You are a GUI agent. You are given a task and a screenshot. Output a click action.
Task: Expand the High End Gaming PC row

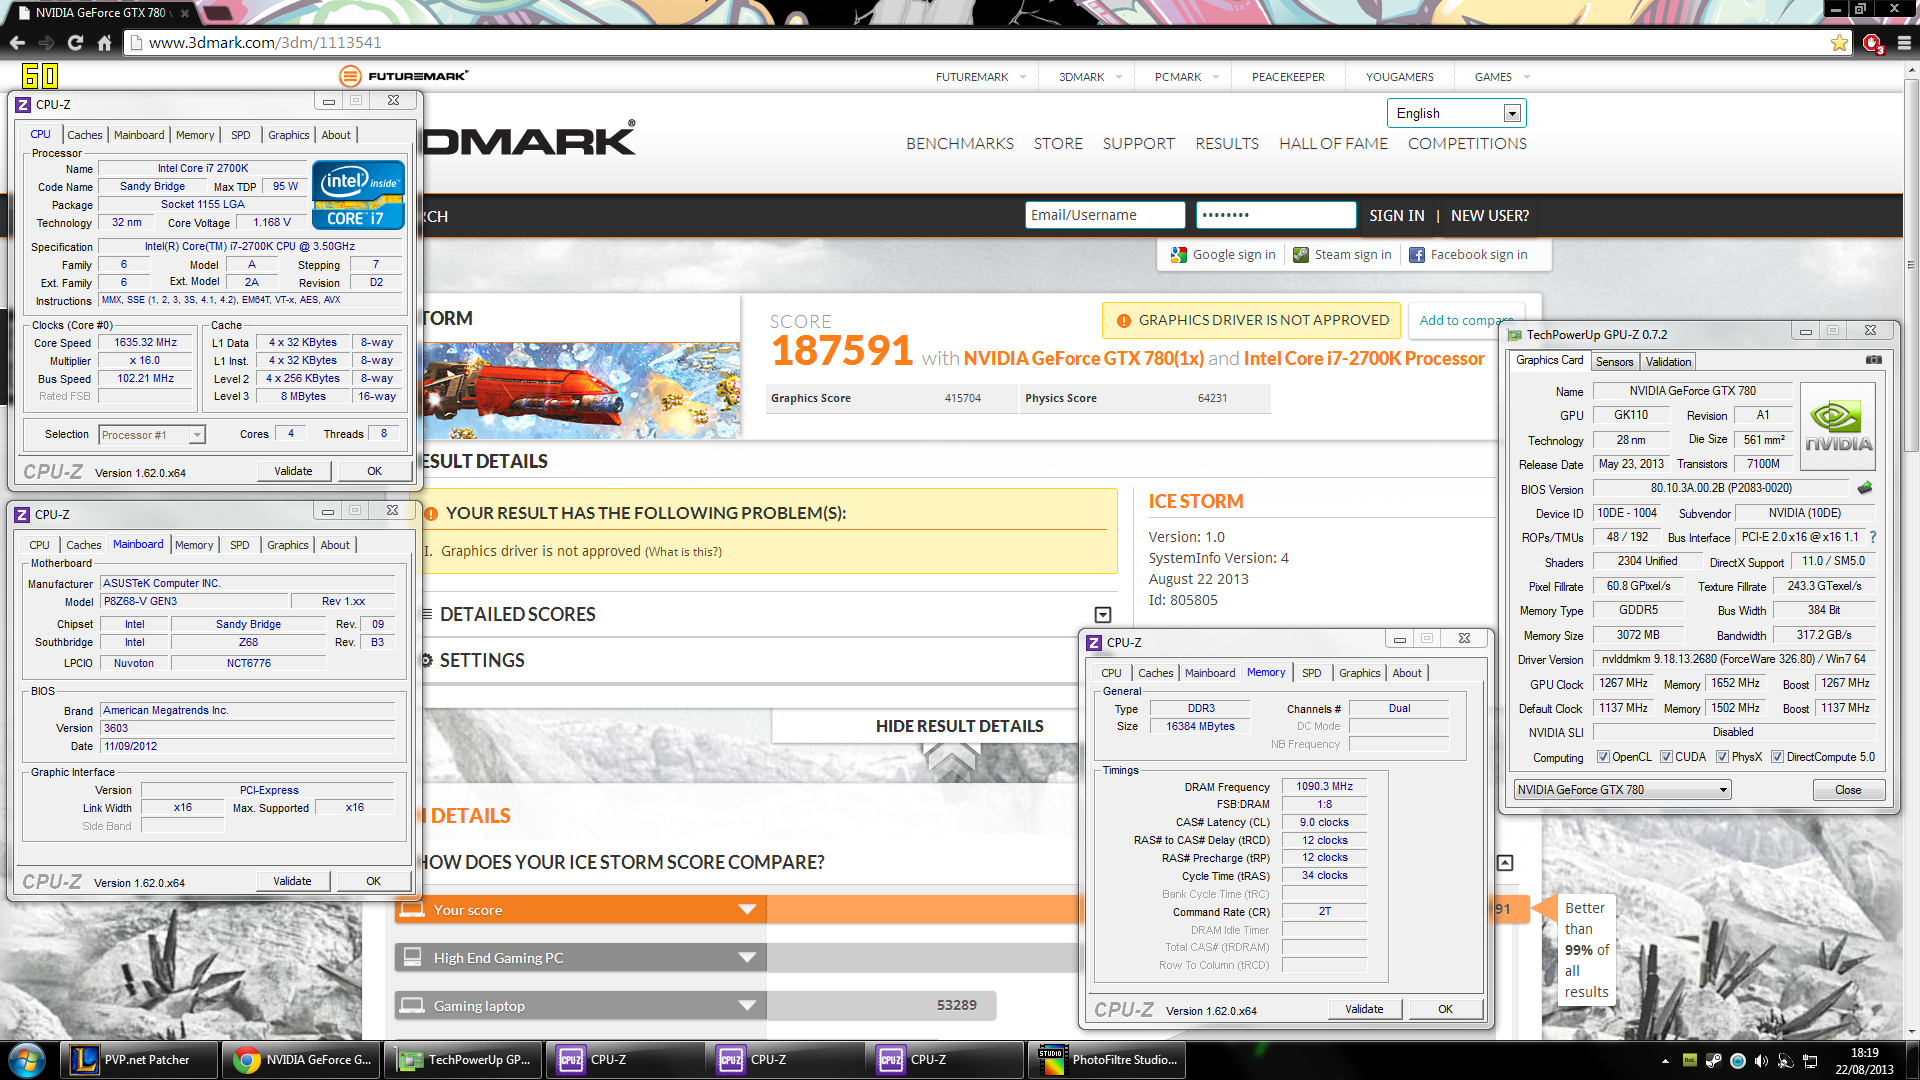(x=747, y=957)
